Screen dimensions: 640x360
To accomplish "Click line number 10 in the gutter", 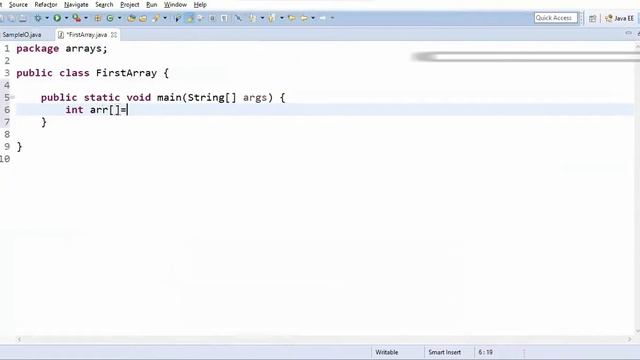I will 5,159.
